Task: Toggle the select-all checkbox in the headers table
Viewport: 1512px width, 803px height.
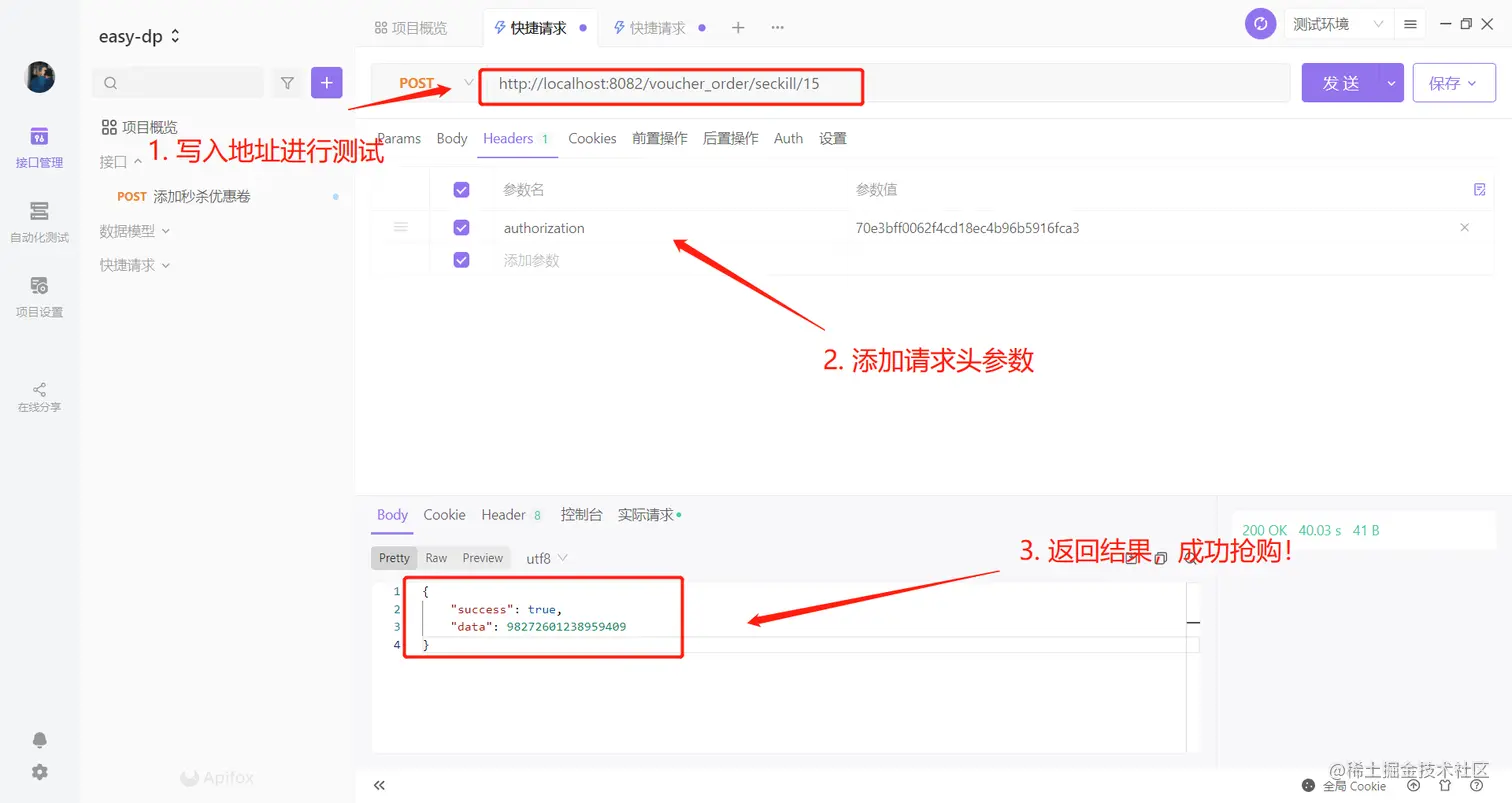Action: point(461,189)
